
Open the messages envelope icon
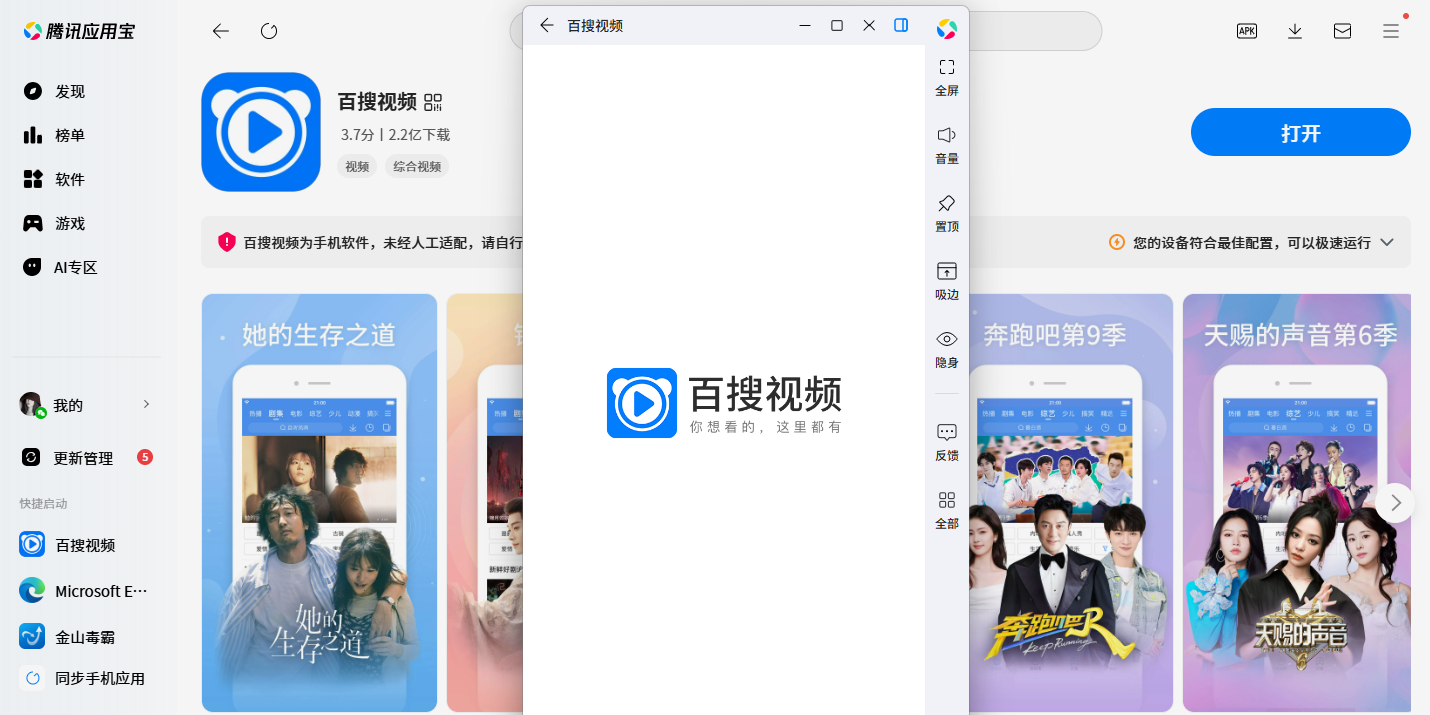click(x=1343, y=31)
